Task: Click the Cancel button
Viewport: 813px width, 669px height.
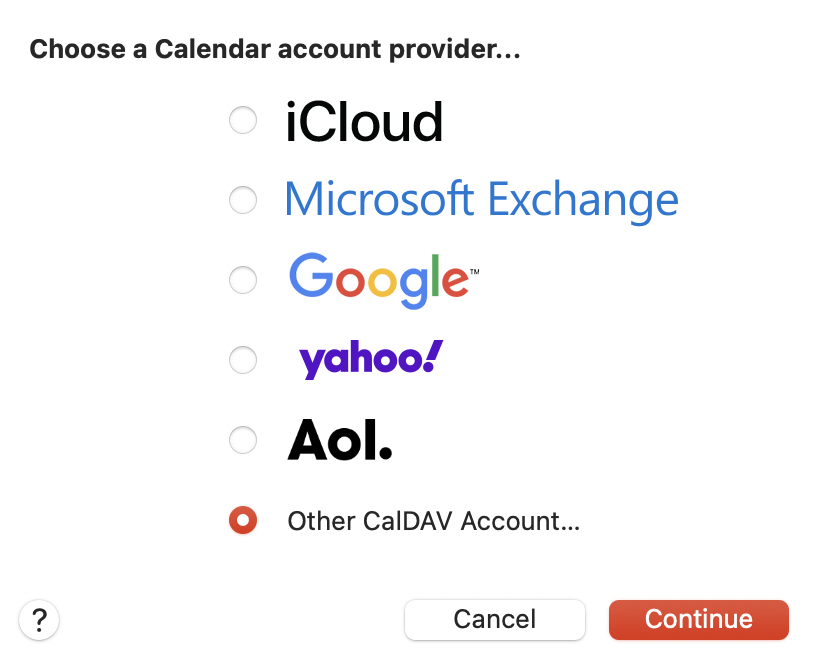Action: [494, 620]
